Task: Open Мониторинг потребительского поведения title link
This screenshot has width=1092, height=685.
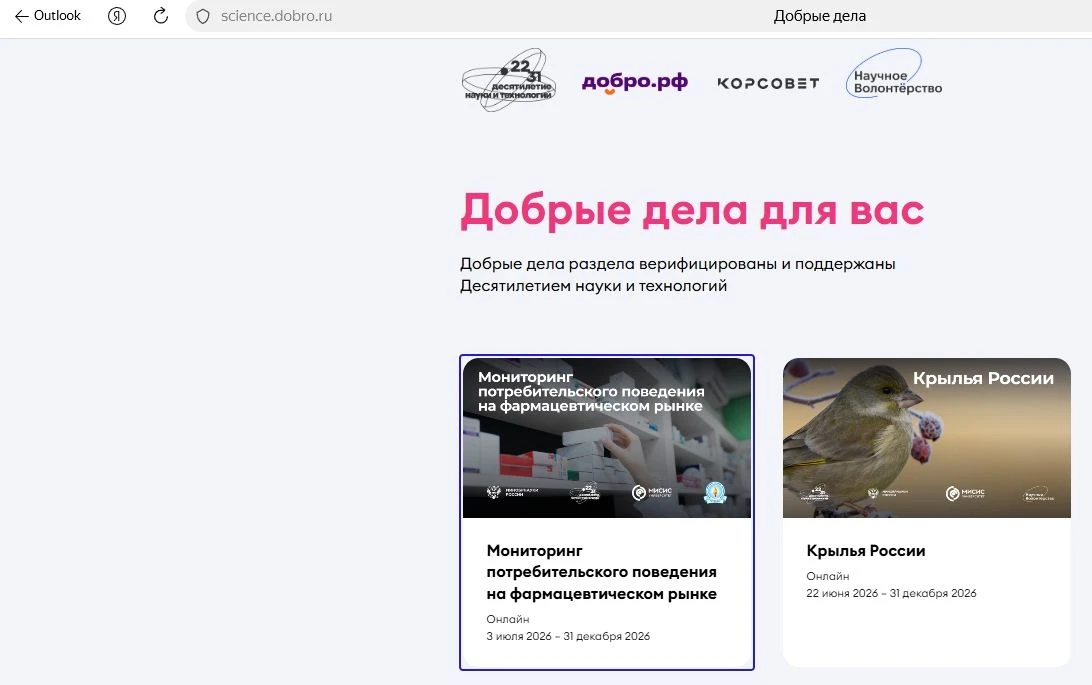Action: (x=602, y=572)
